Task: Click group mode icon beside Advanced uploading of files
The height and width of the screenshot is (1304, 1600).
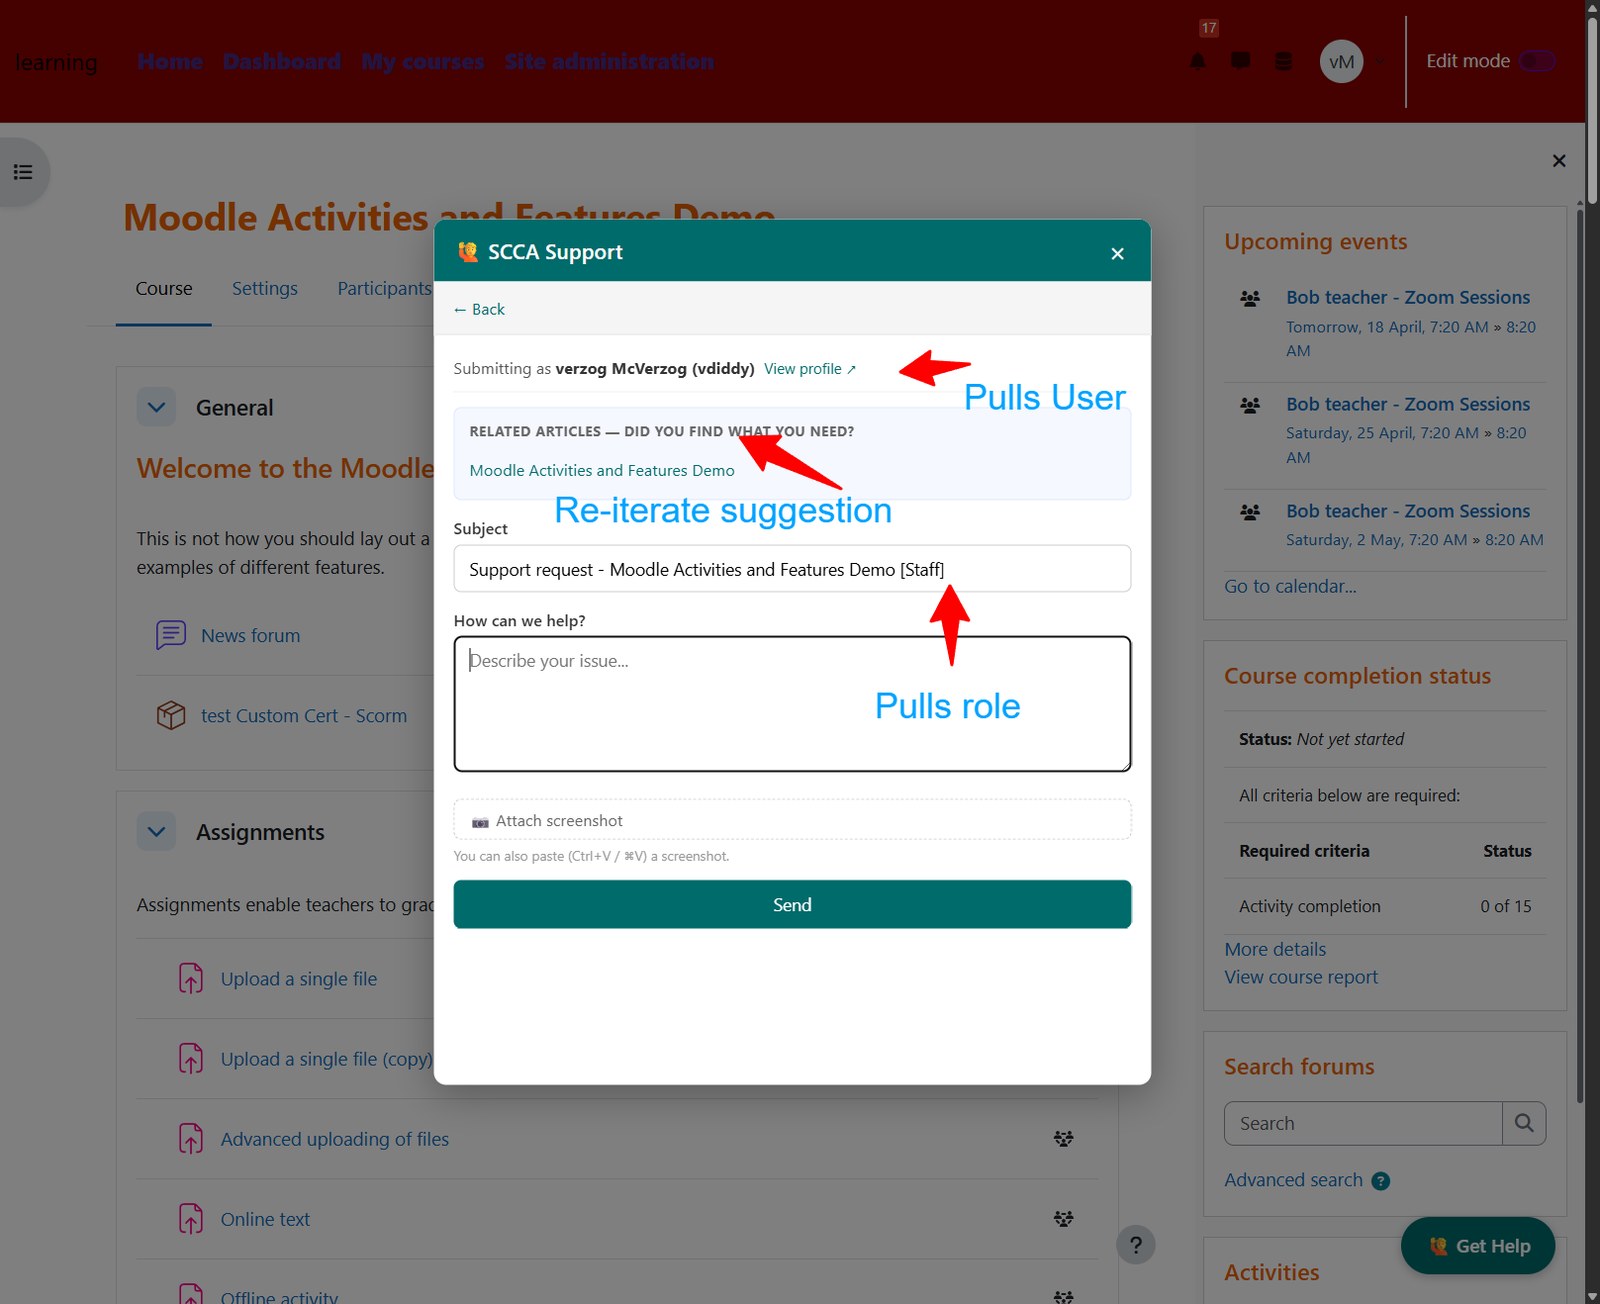Action: point(1063,1138)
